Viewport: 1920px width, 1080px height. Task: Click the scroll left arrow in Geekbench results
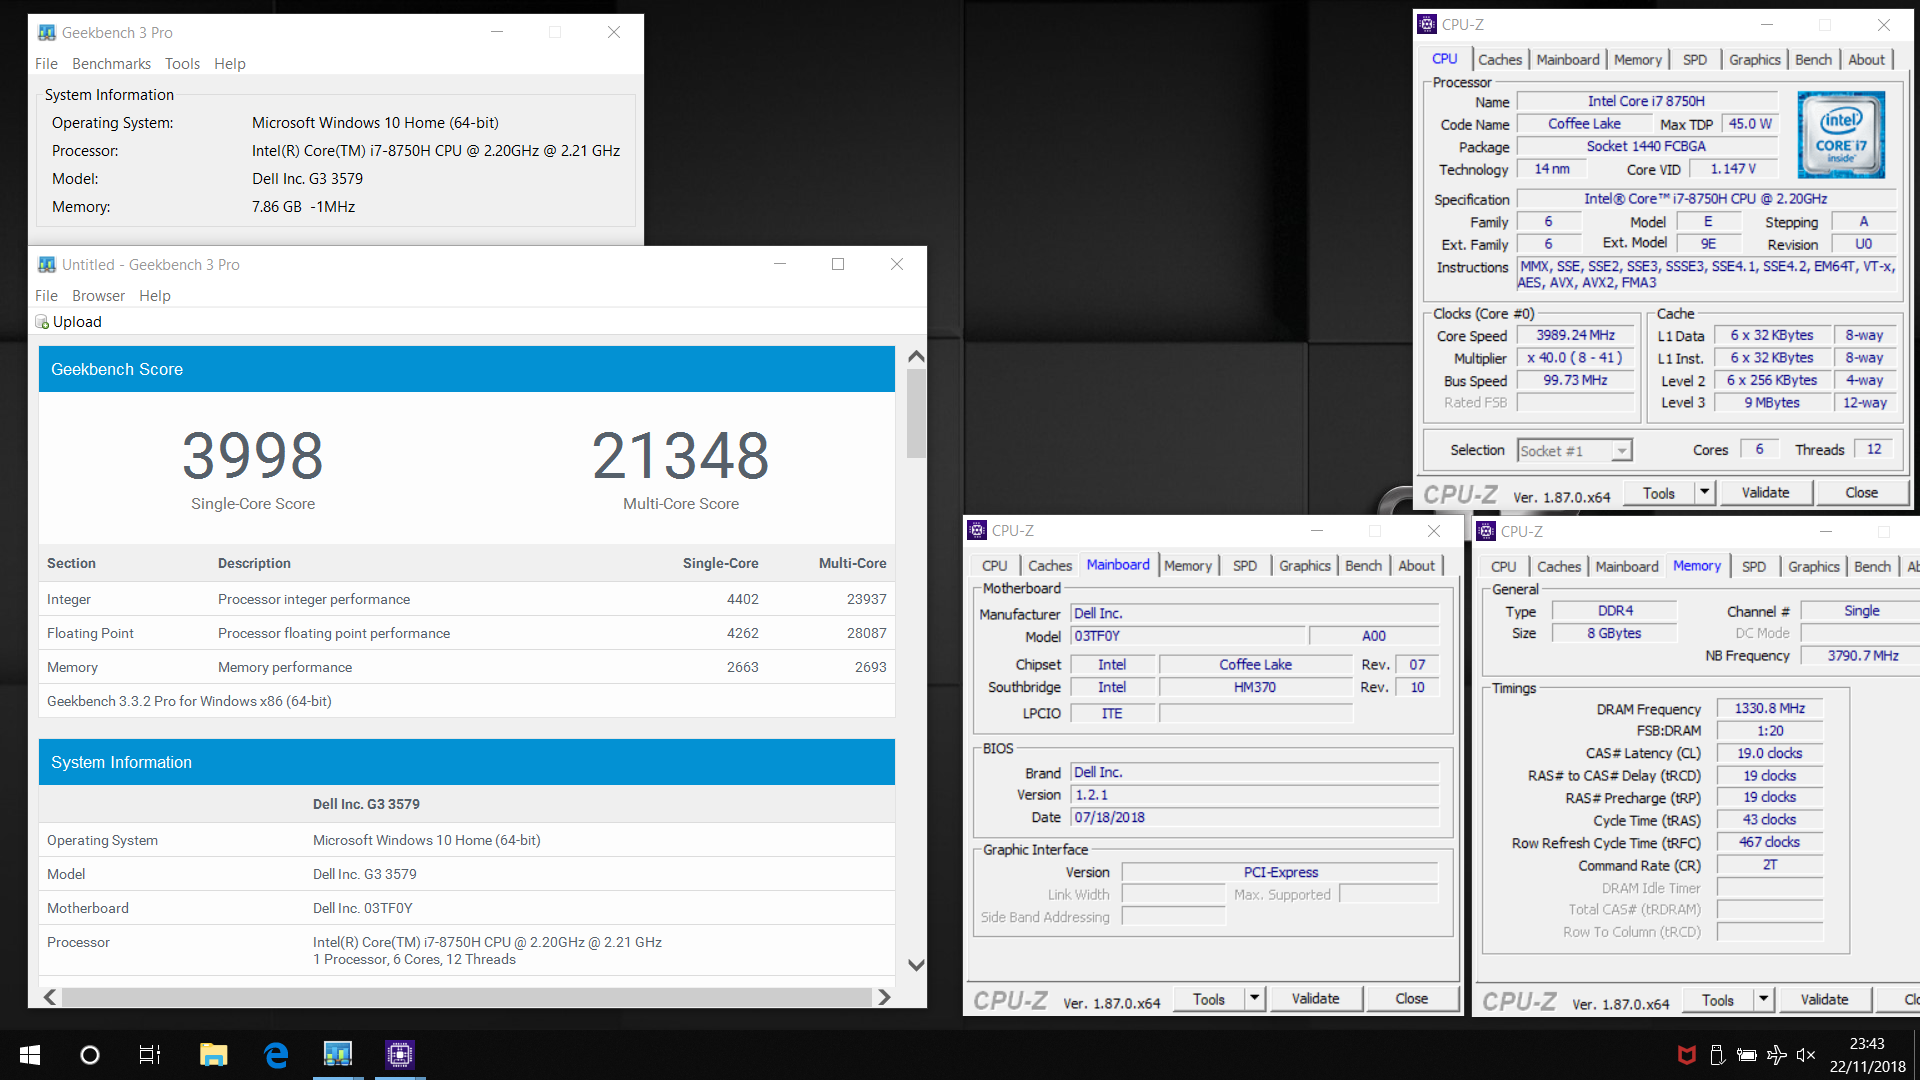point(50,997)
